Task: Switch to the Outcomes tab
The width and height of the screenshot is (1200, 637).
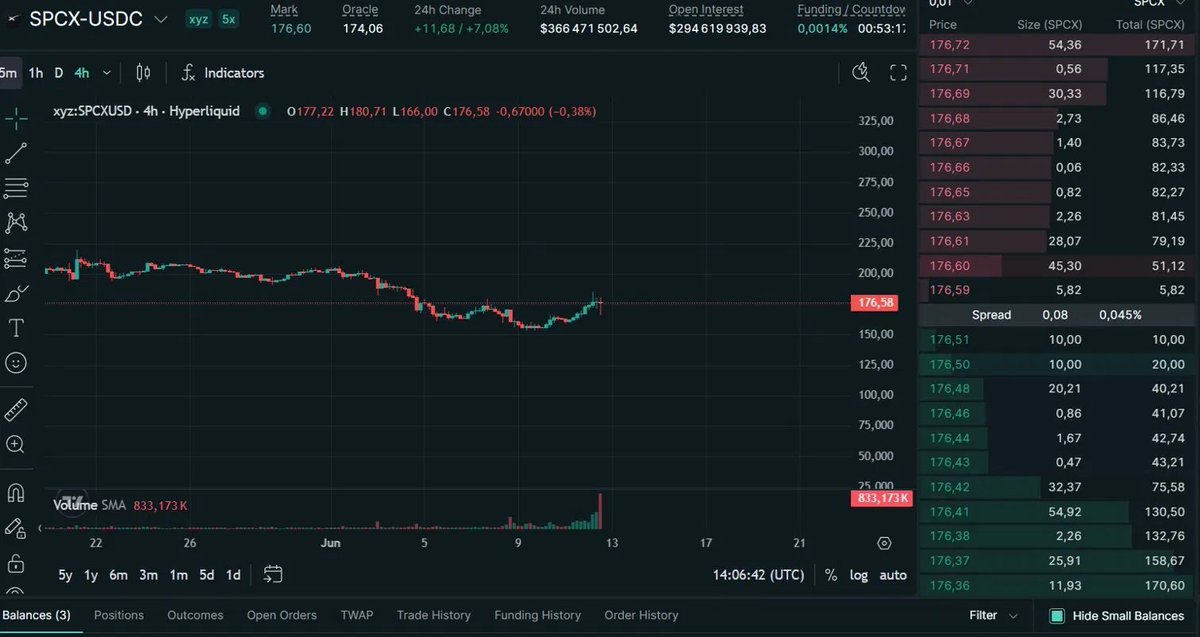Action: point(195,615)
